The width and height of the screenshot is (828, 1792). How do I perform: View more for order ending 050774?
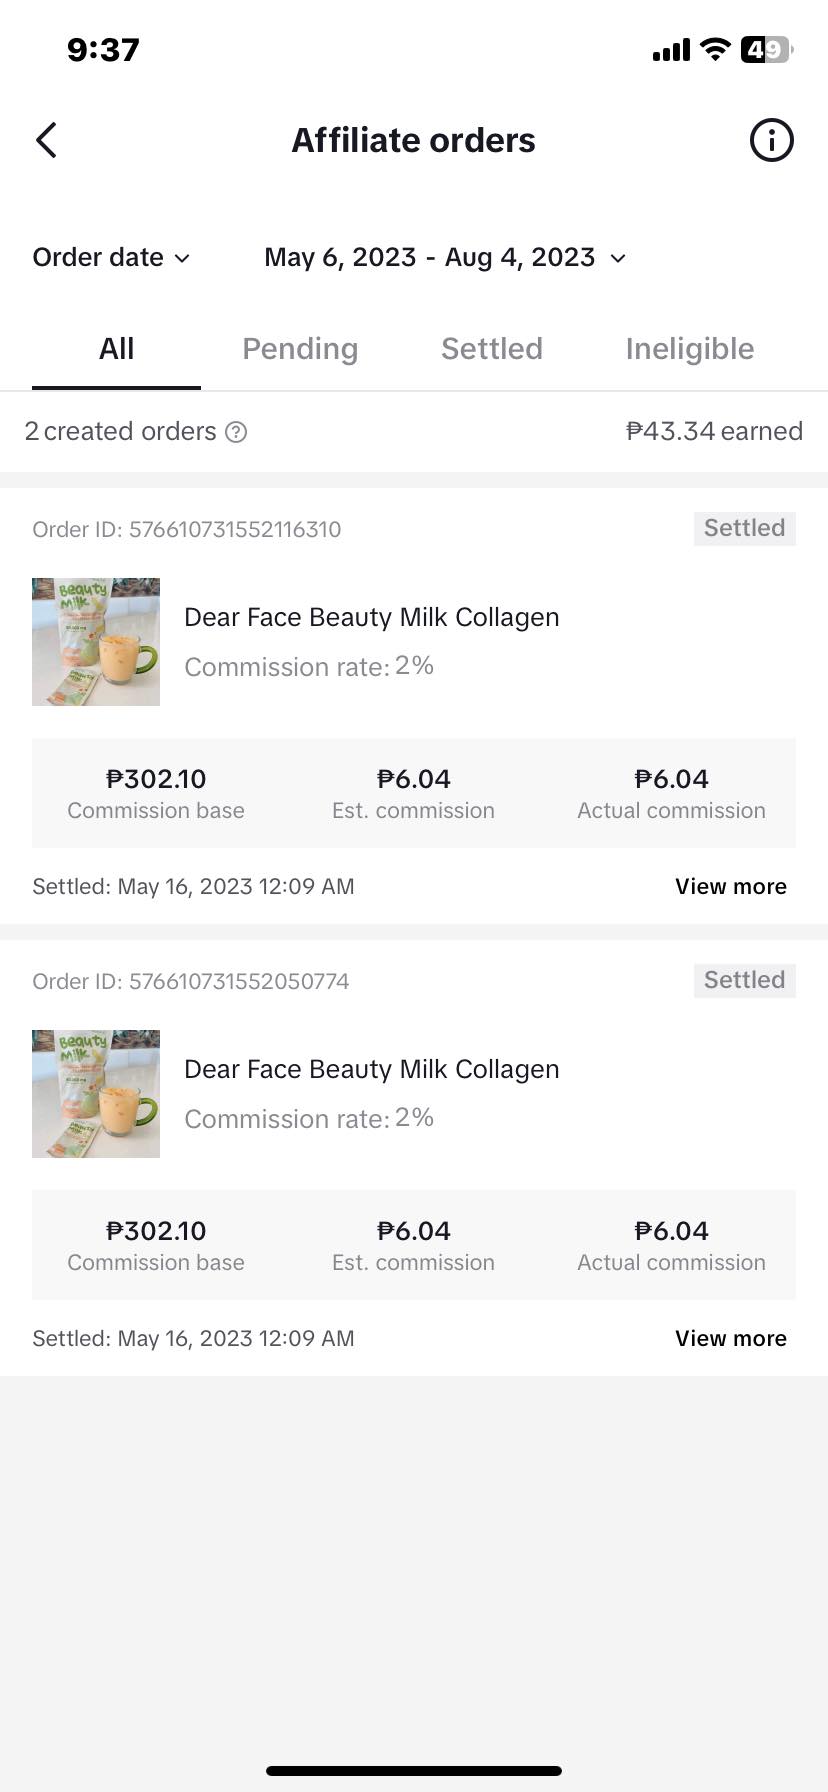(x=730, y=1339)
